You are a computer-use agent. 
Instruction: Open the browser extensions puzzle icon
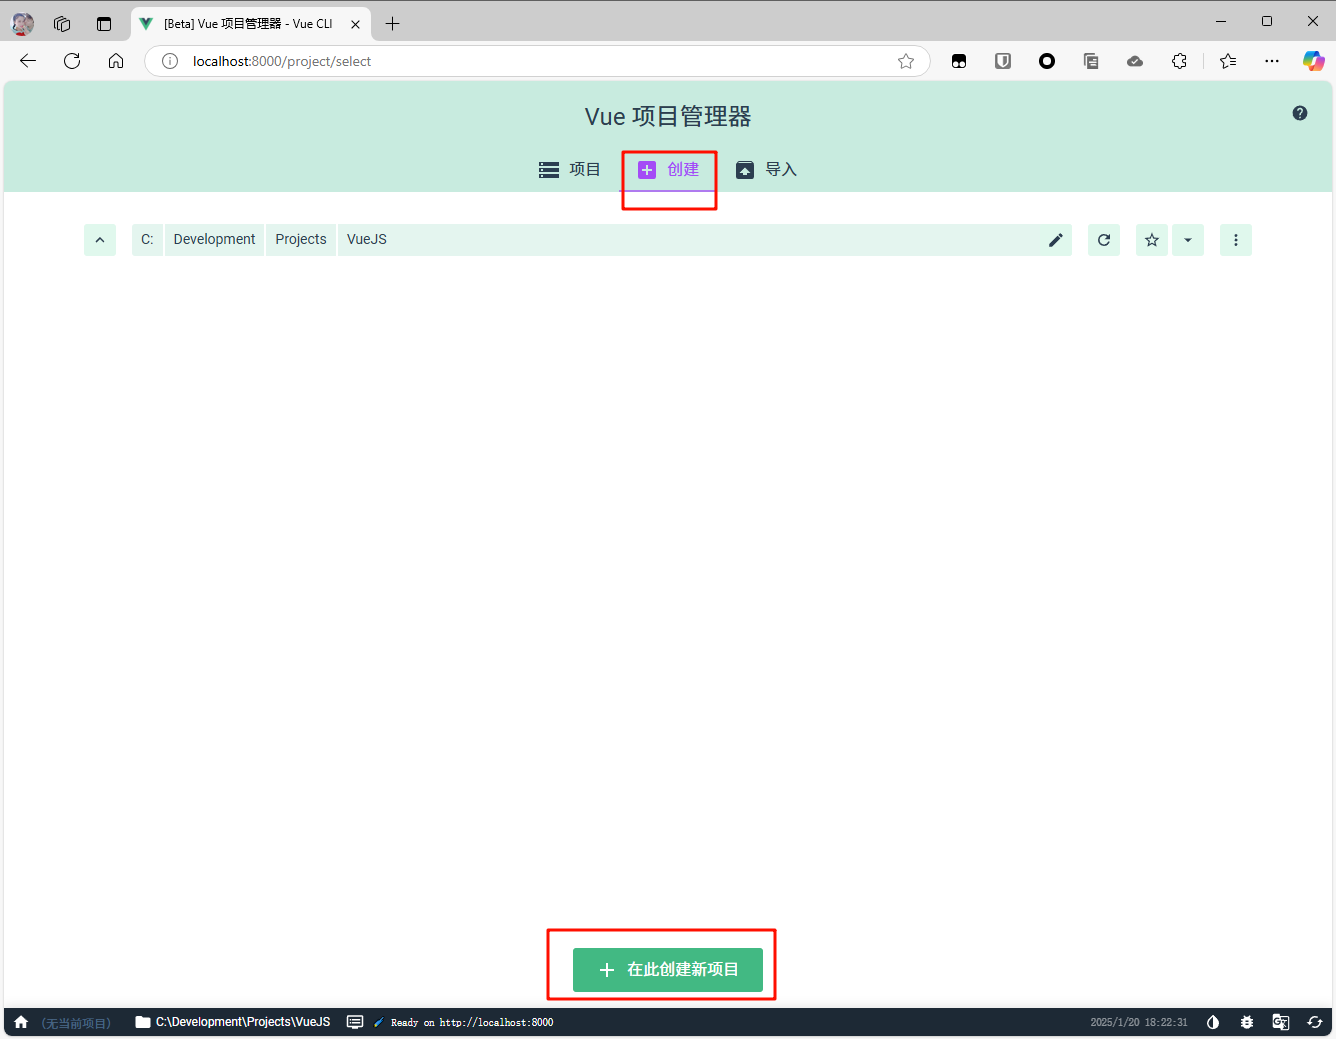1179,61
